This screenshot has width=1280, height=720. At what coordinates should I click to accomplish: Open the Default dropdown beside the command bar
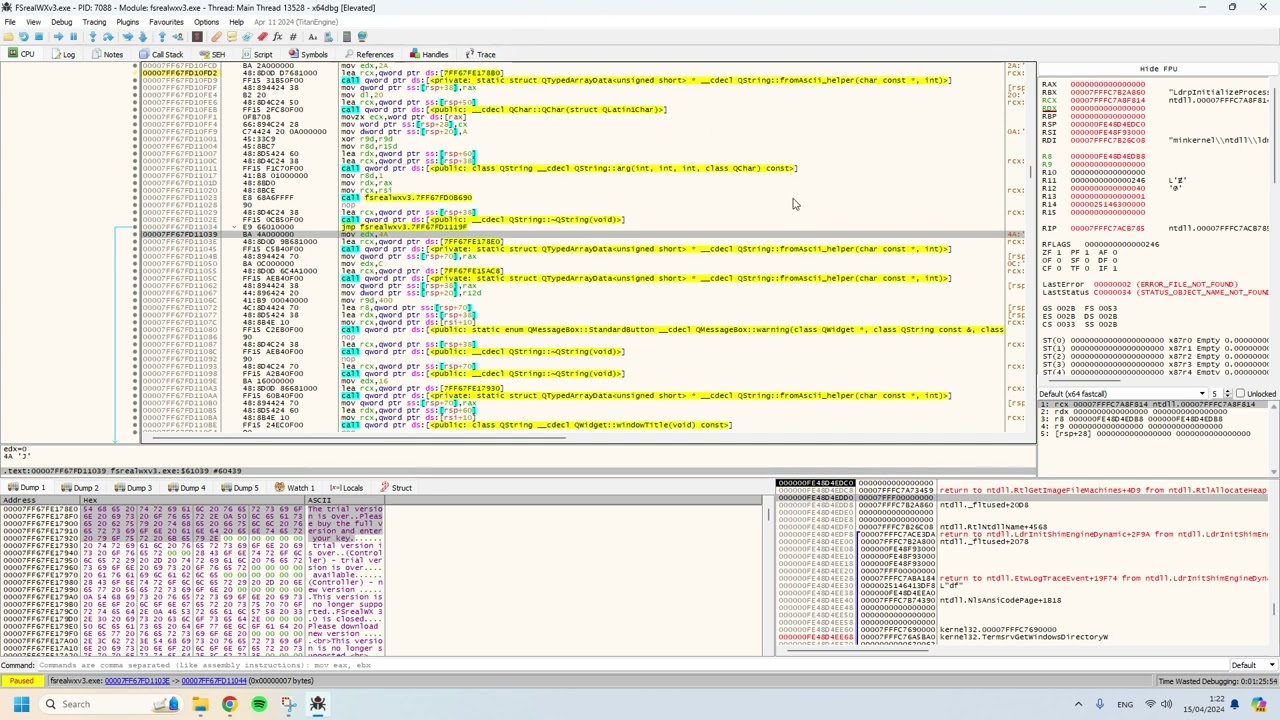pyautogui.click(x=1252, y=665)
